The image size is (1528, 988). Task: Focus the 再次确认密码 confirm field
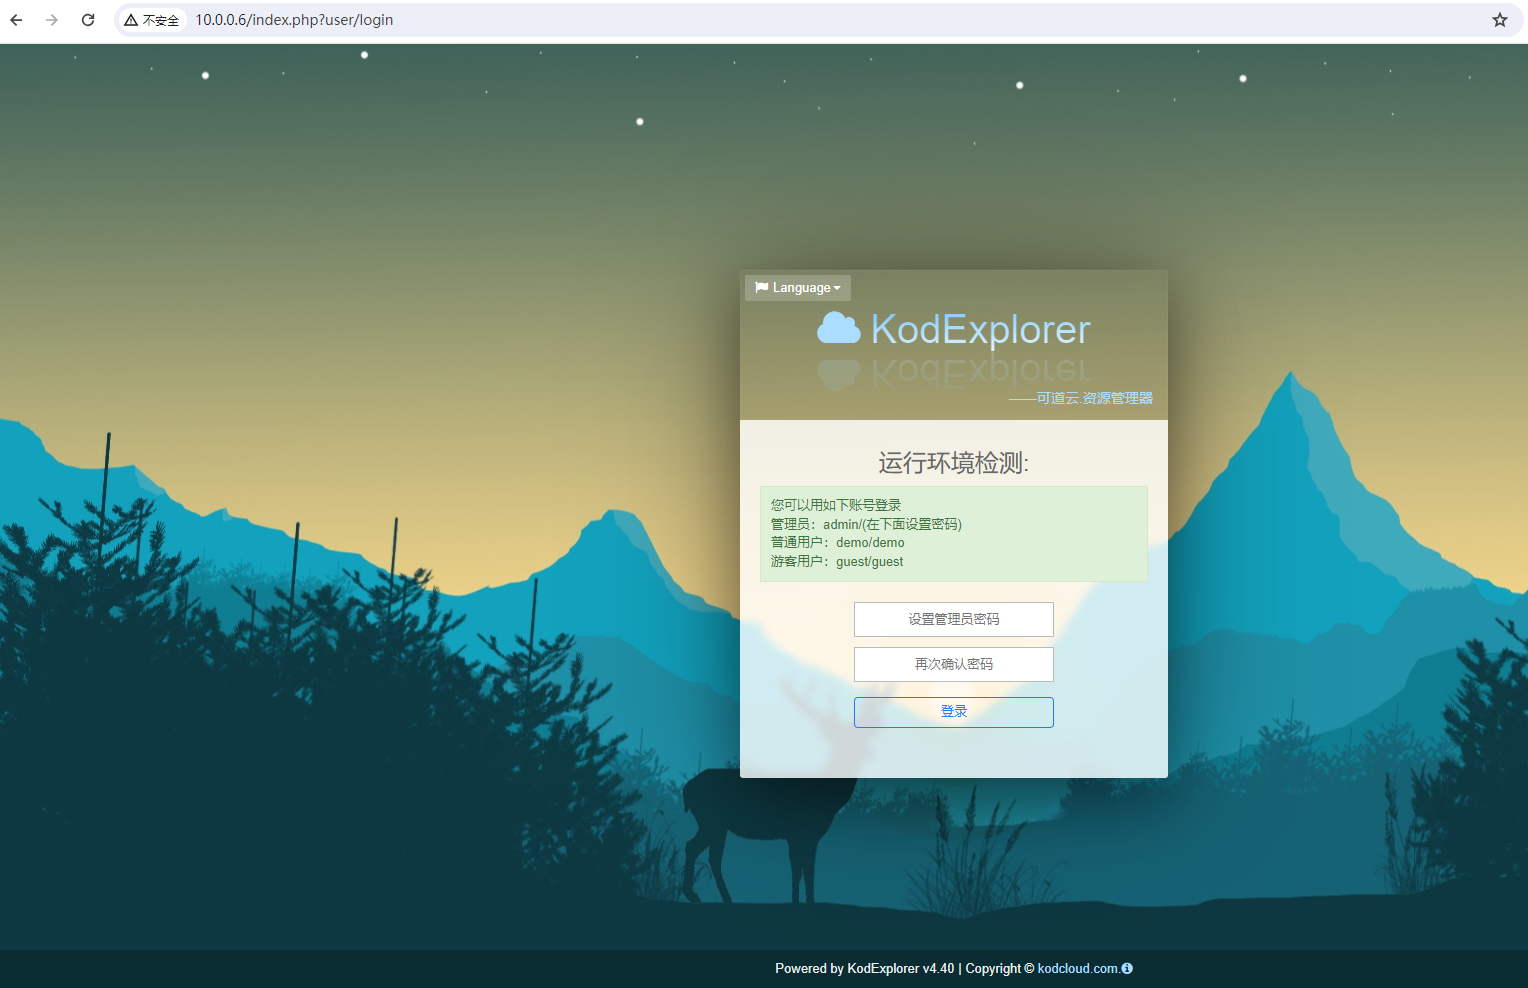pos(954,664)
